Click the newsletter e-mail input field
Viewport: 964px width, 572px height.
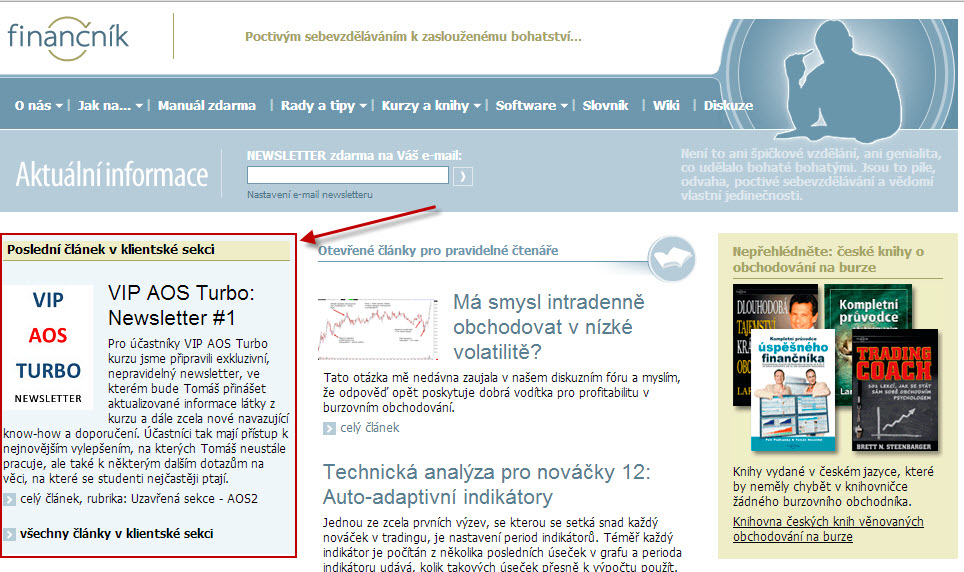[x=347, y=175]
